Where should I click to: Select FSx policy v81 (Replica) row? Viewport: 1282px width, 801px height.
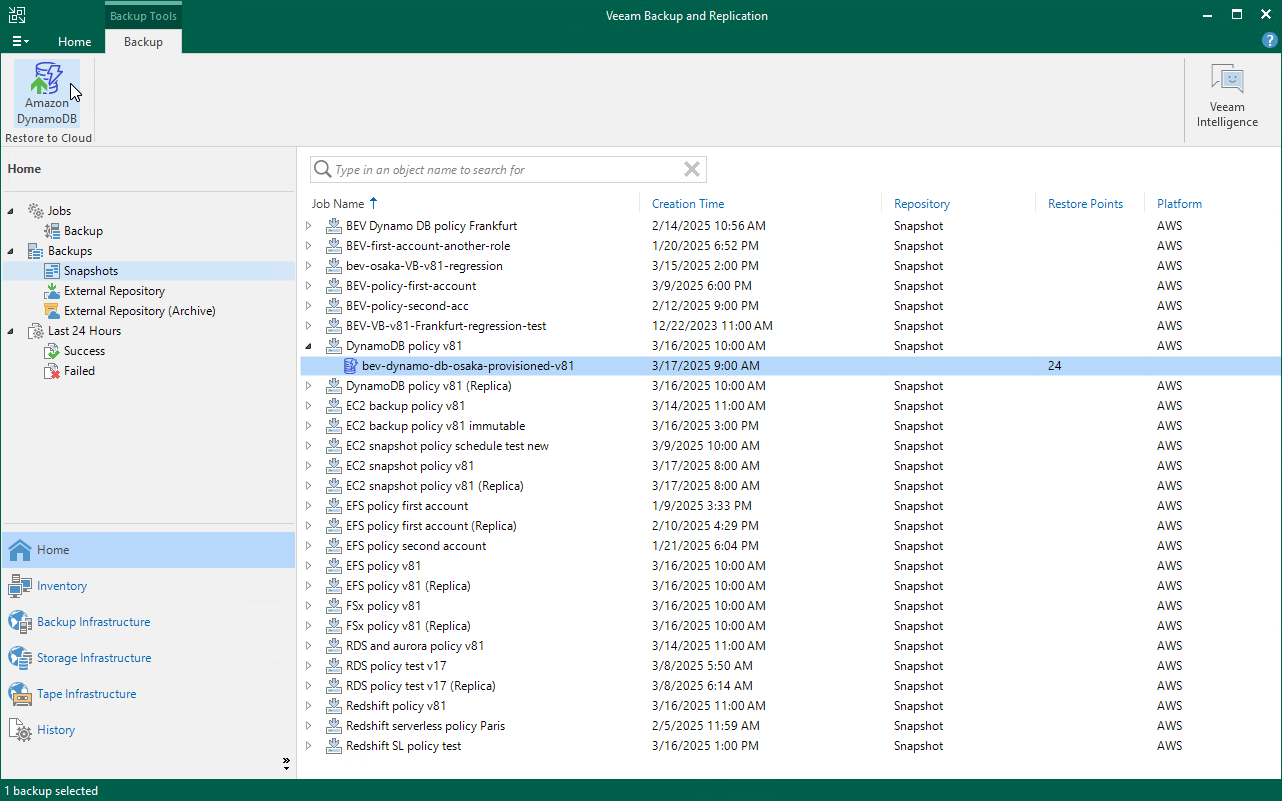pyautogui.click(x=790, y=626)
